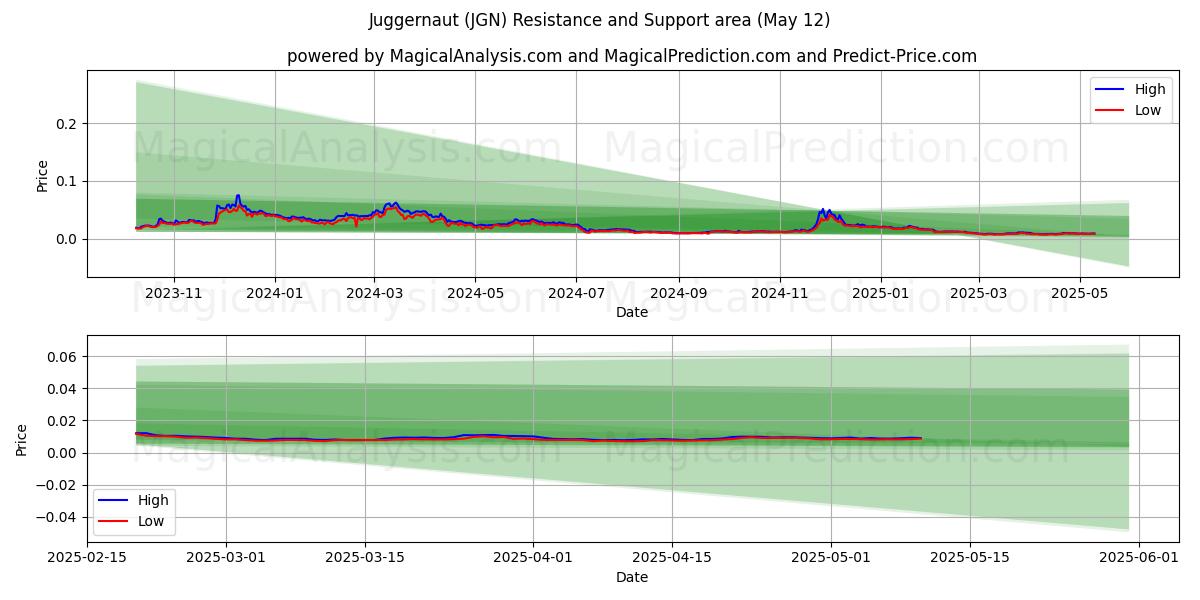
Task: Click 'High' in the bottom chart legend
Action: tap(153, 500)
